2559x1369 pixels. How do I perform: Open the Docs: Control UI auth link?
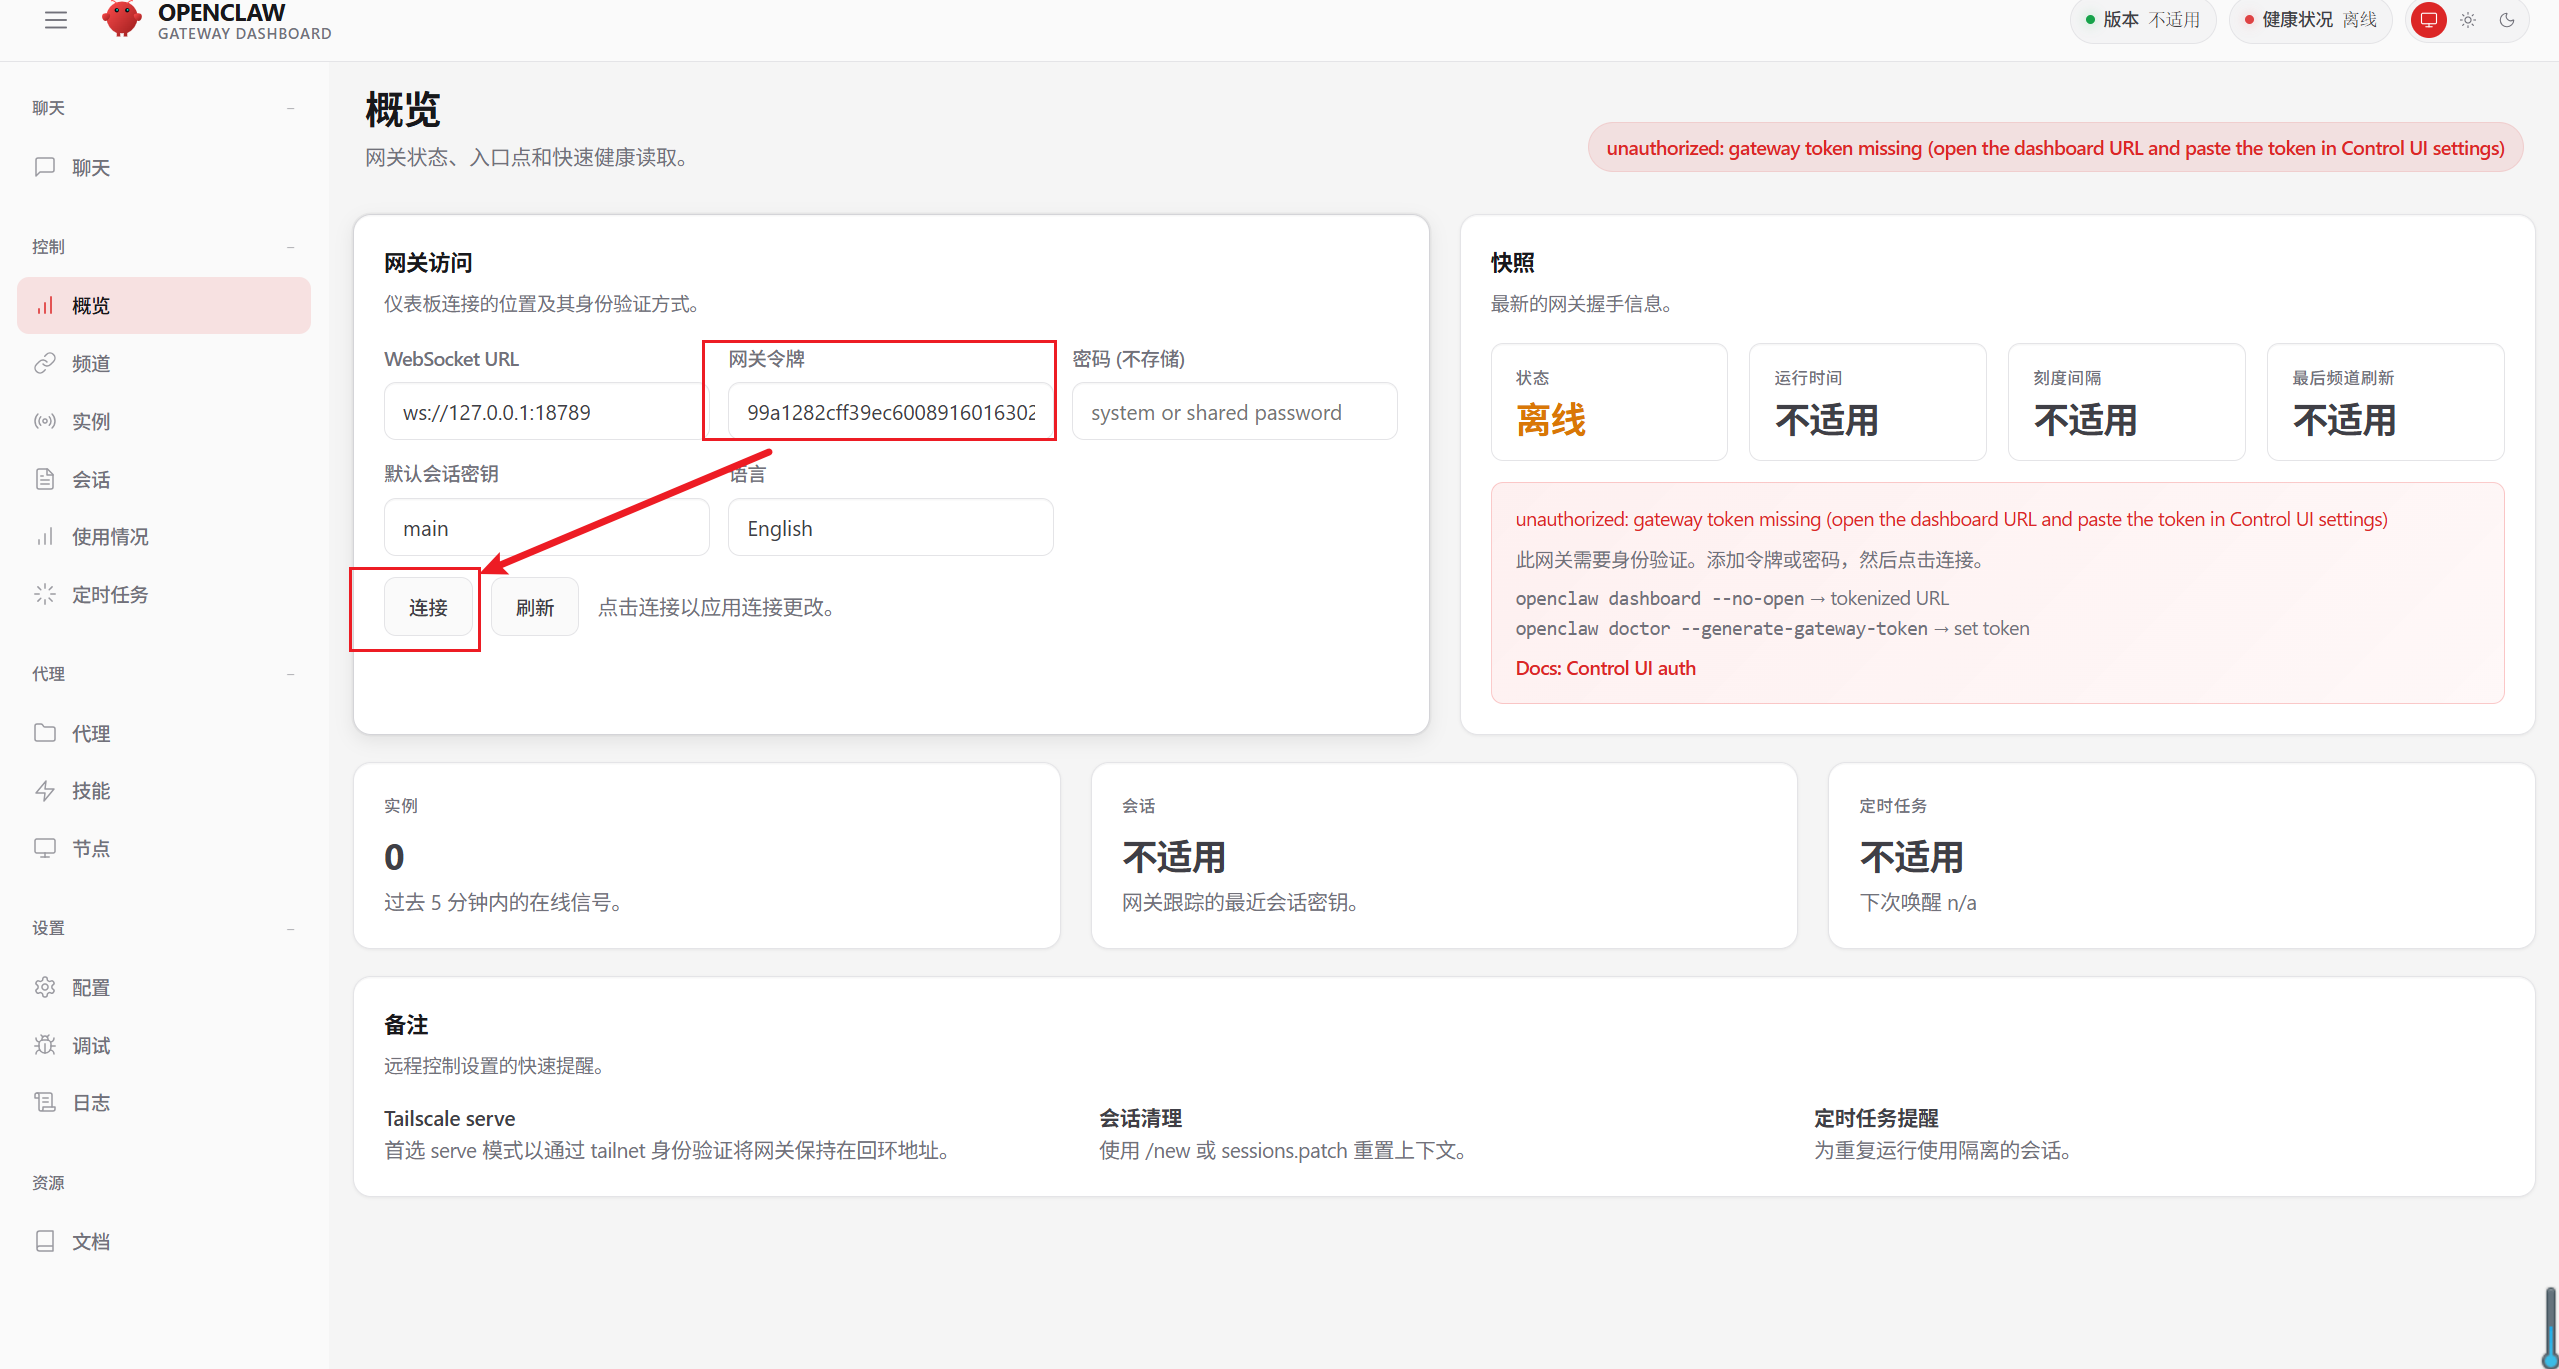tap(1605, 668)
